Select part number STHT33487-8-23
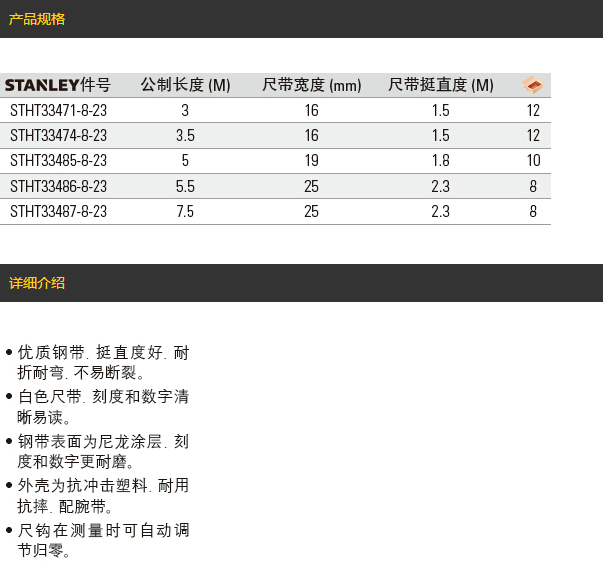Viewport: 603px width, 582px height. (58, 212)
